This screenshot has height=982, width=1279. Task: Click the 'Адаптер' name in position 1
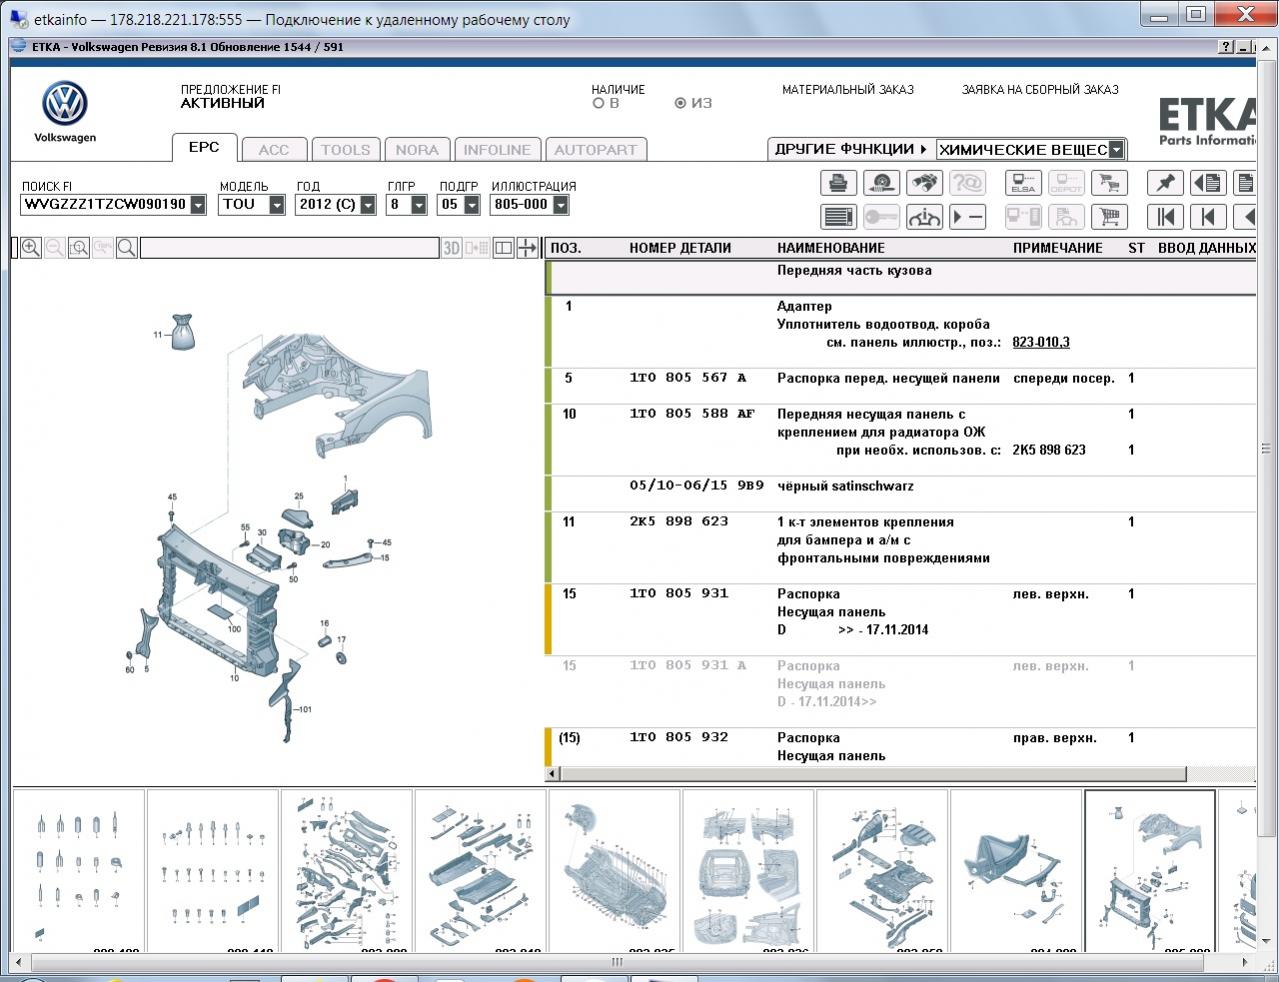pos(804,306)
